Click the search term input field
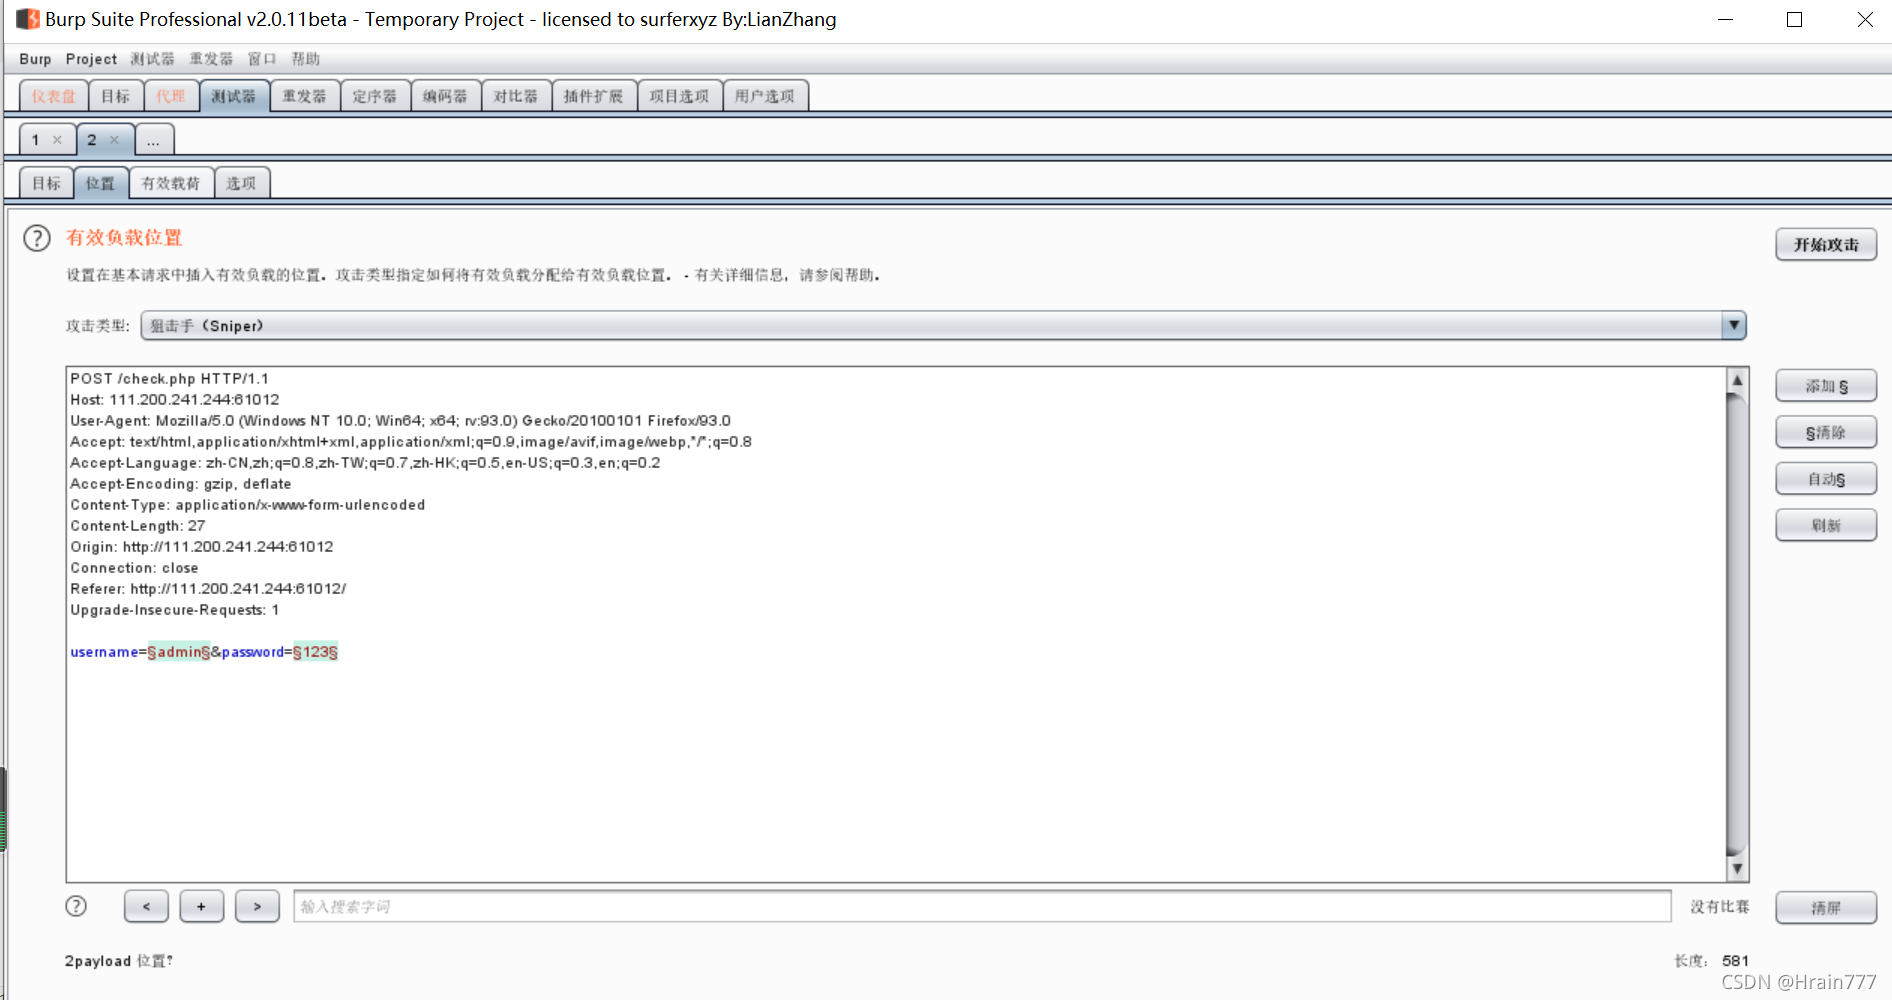Image resolution: width=1892 pixels, height=1000 pixels. point(982,906)
